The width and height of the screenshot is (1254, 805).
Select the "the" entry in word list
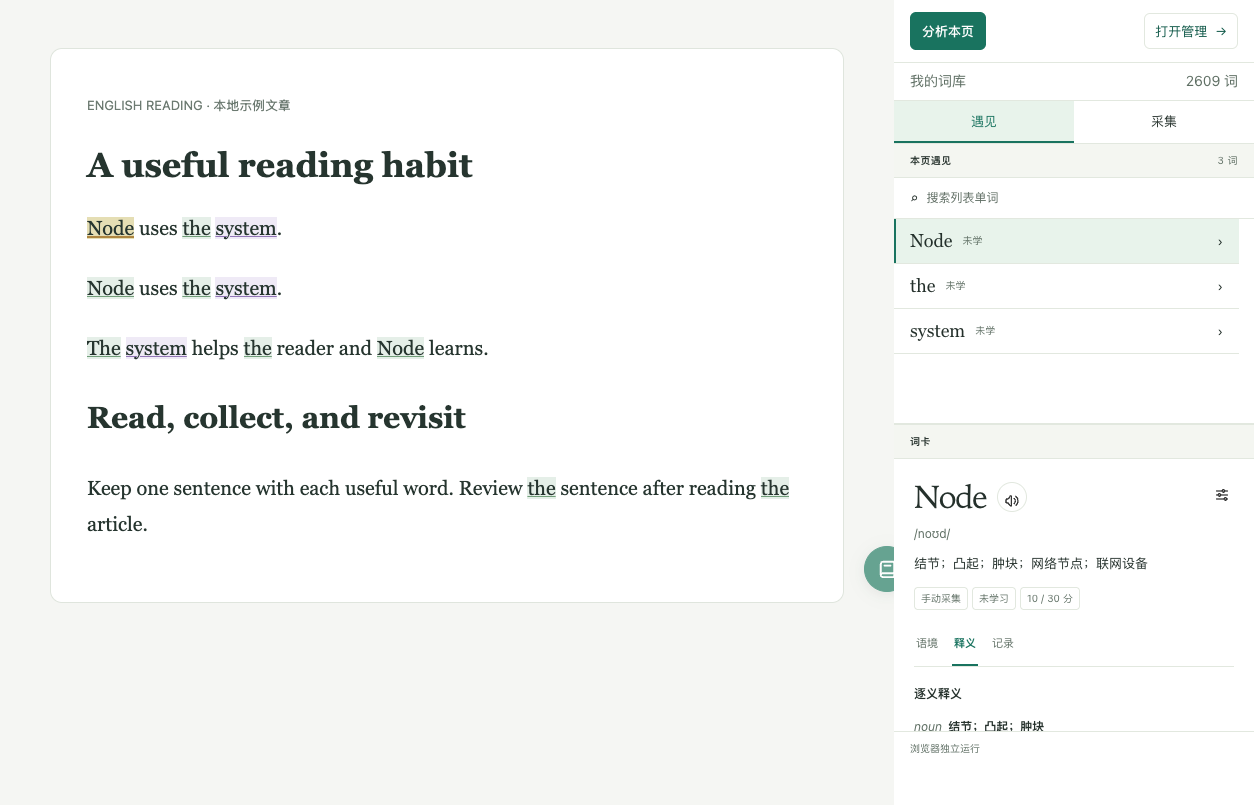tap(1066, 286)
